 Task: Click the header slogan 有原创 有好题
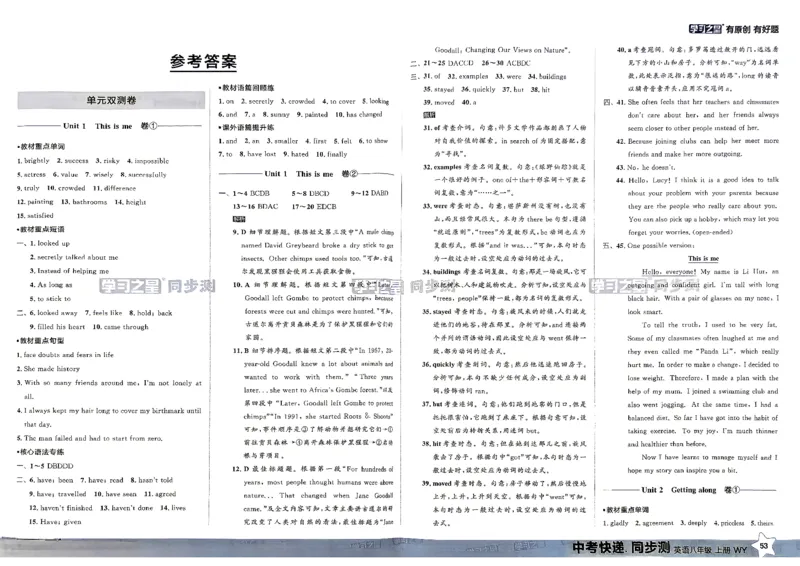coord(753,29)
